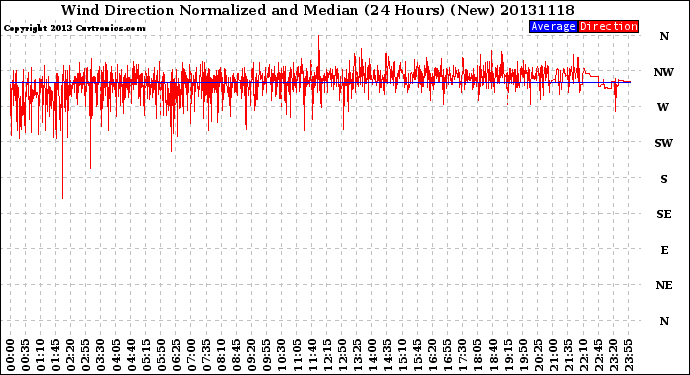Click the 03:30 time axis label
The image size is (690, 375).
point(101,355)
